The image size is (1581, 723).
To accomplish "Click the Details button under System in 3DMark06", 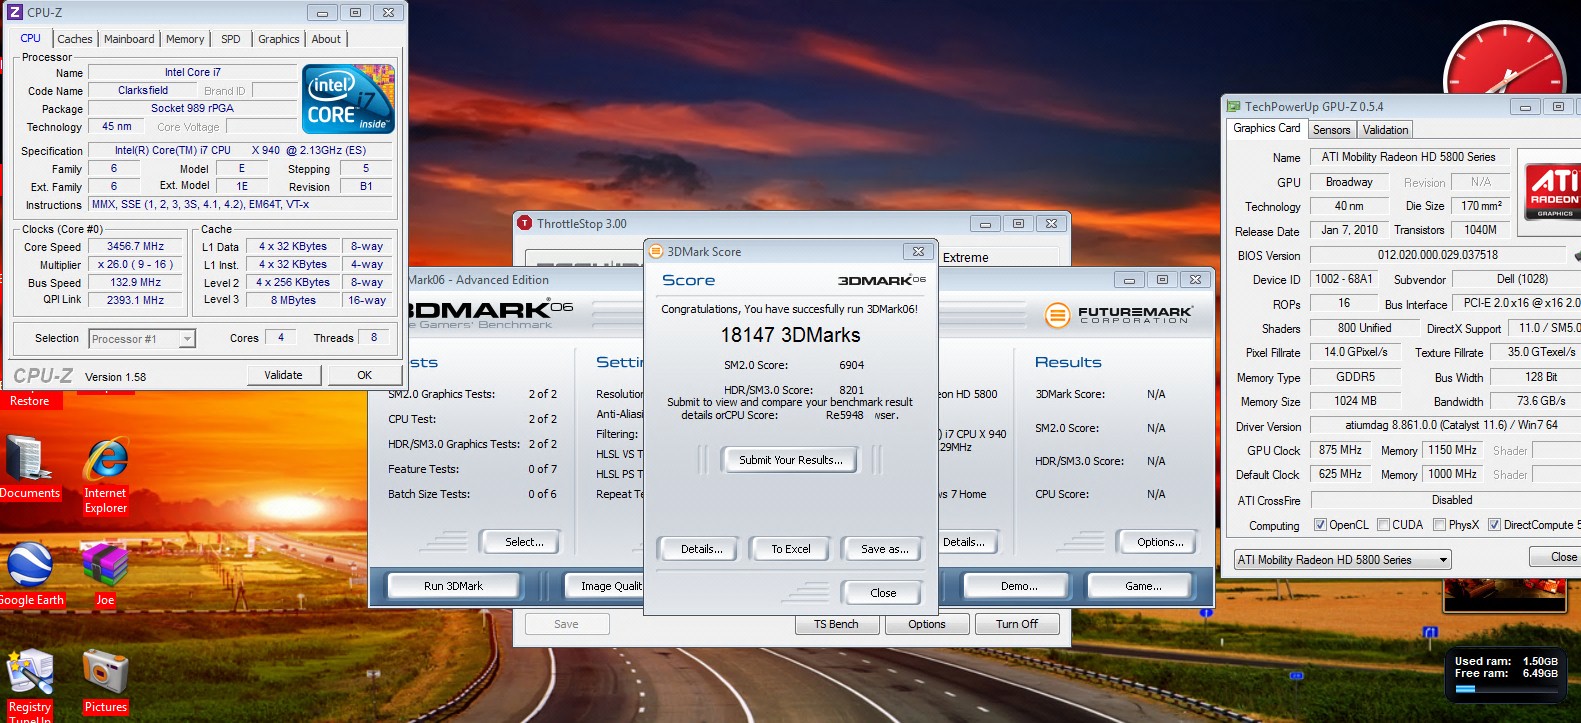I will (966, 542).
